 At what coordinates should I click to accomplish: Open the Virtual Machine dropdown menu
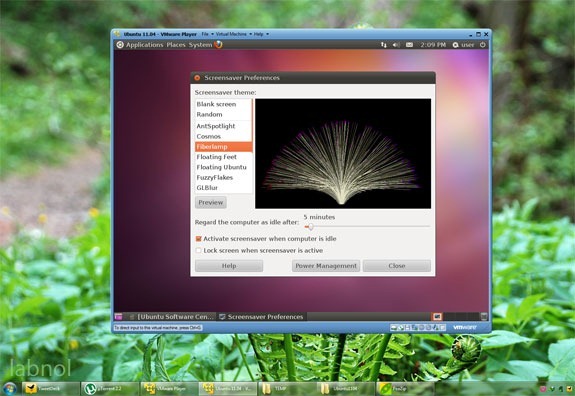pyautogui.click(x=234, y=34)
